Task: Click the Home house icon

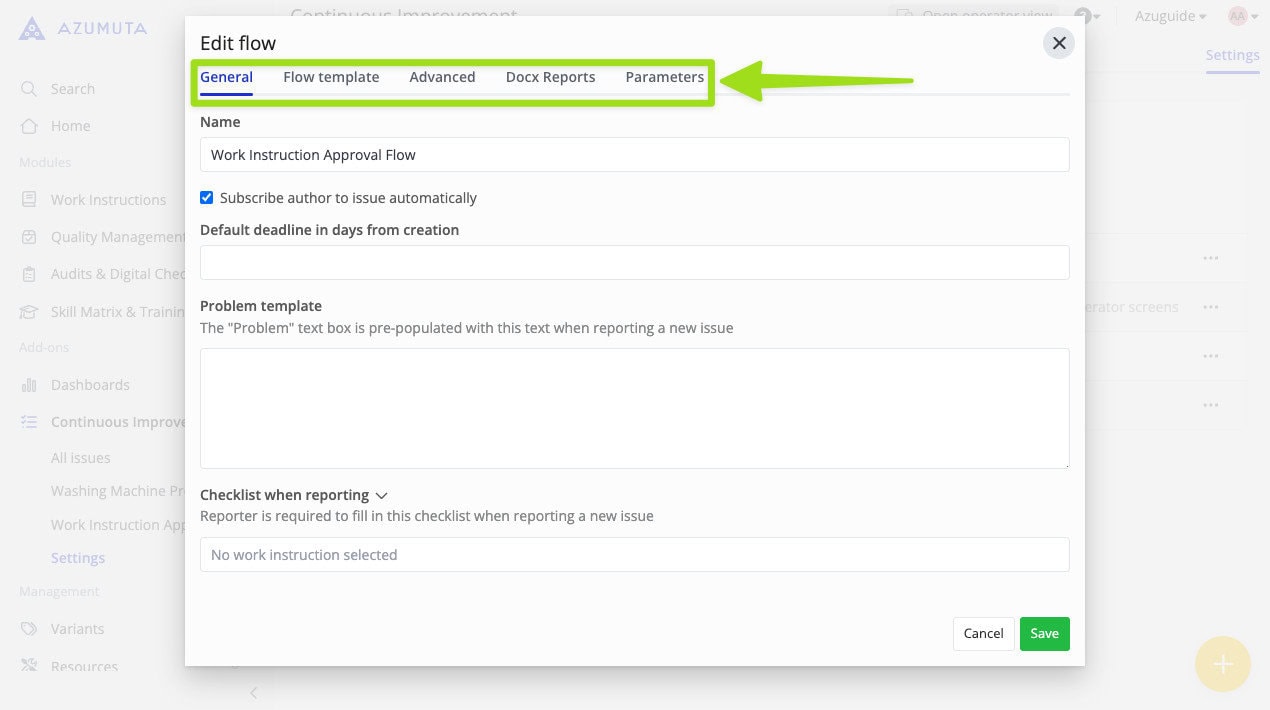Action: [30, 126]
